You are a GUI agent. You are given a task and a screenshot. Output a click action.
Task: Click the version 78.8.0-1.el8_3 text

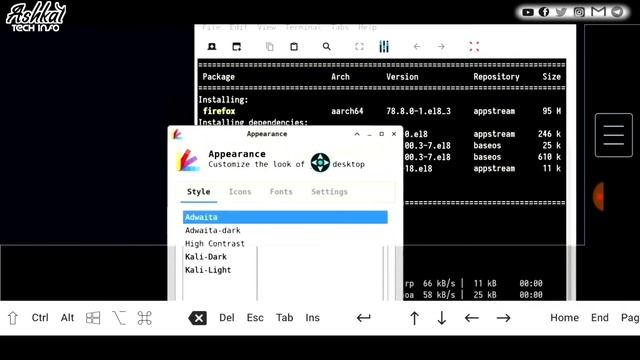[x=418, y=111]
